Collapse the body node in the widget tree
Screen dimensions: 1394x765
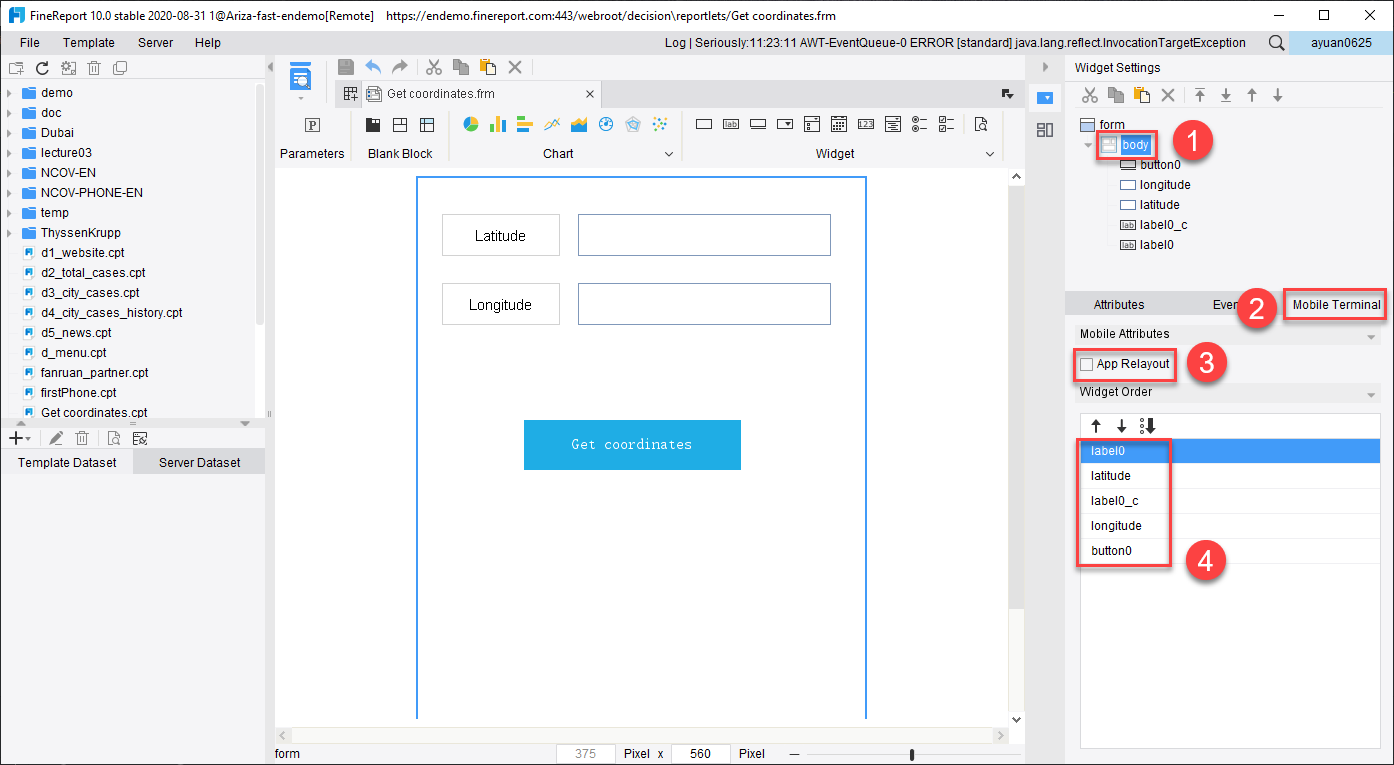[x=1088, y=145]
